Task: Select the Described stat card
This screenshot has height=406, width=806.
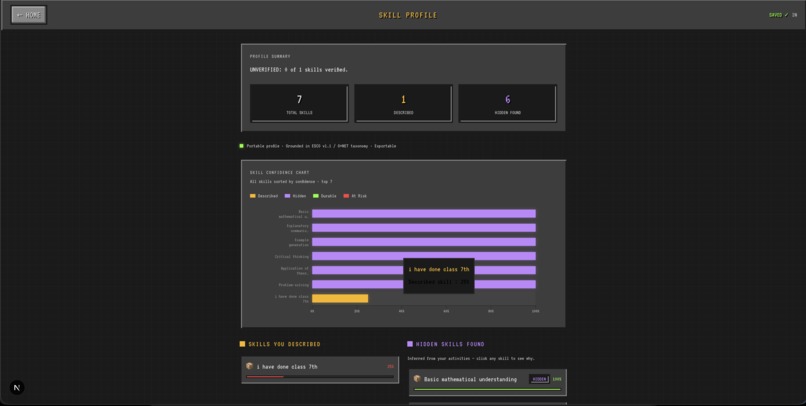Action: (404, 103)
